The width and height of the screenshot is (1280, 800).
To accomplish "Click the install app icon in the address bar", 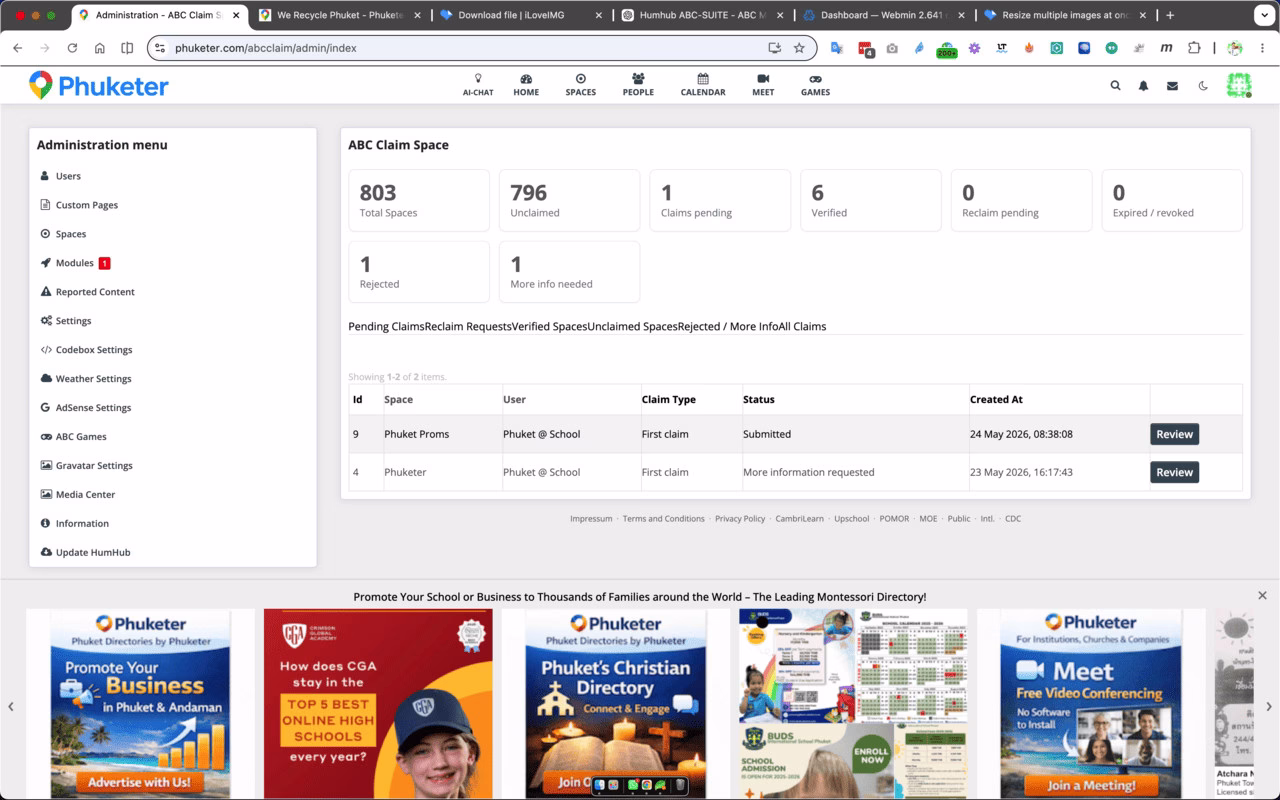I will click(774, 48).
